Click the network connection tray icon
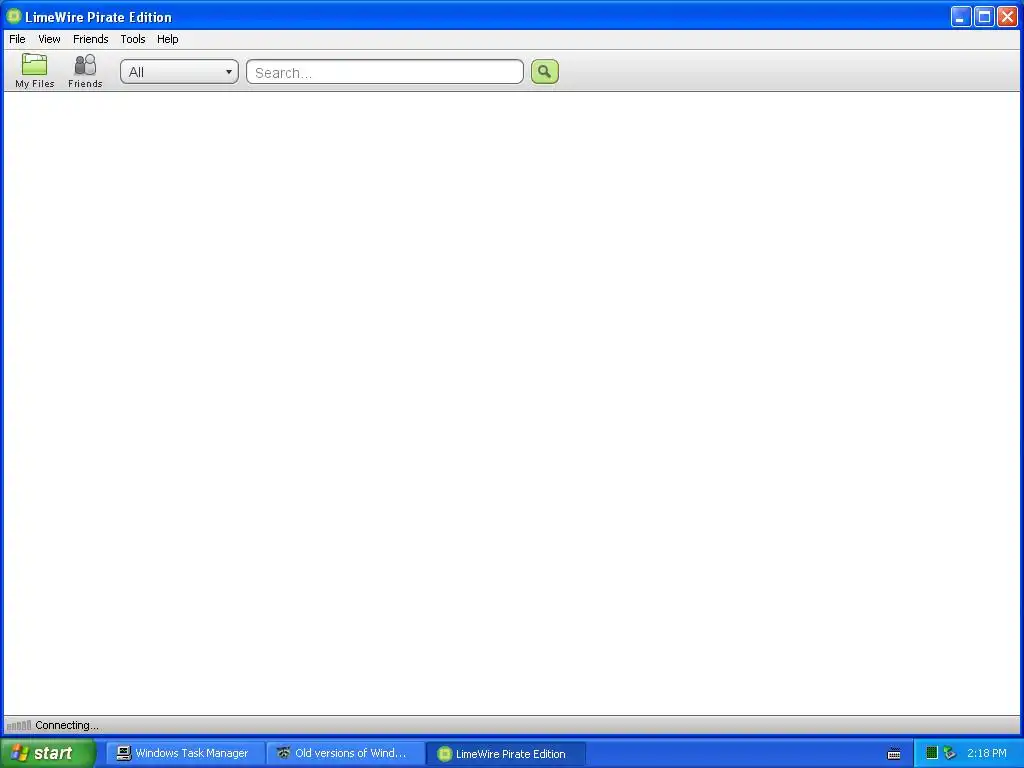 click(x=950, y=753)
